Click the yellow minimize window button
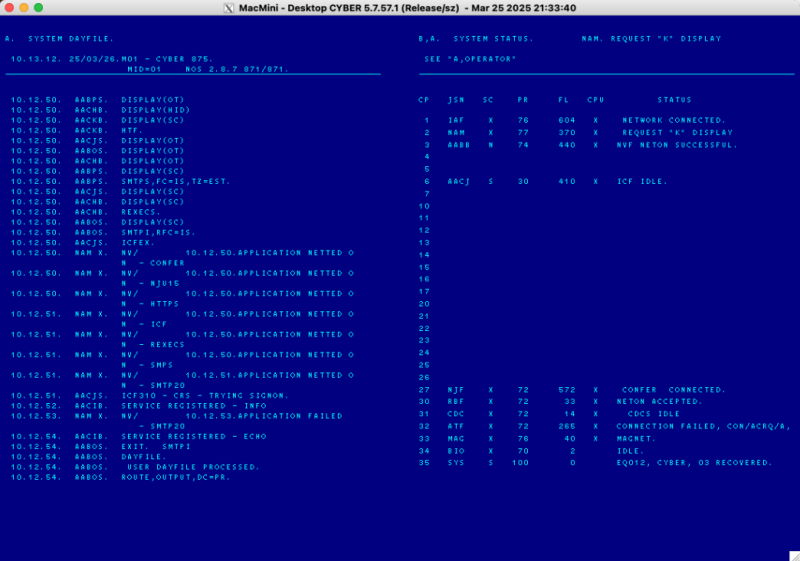 23,8
